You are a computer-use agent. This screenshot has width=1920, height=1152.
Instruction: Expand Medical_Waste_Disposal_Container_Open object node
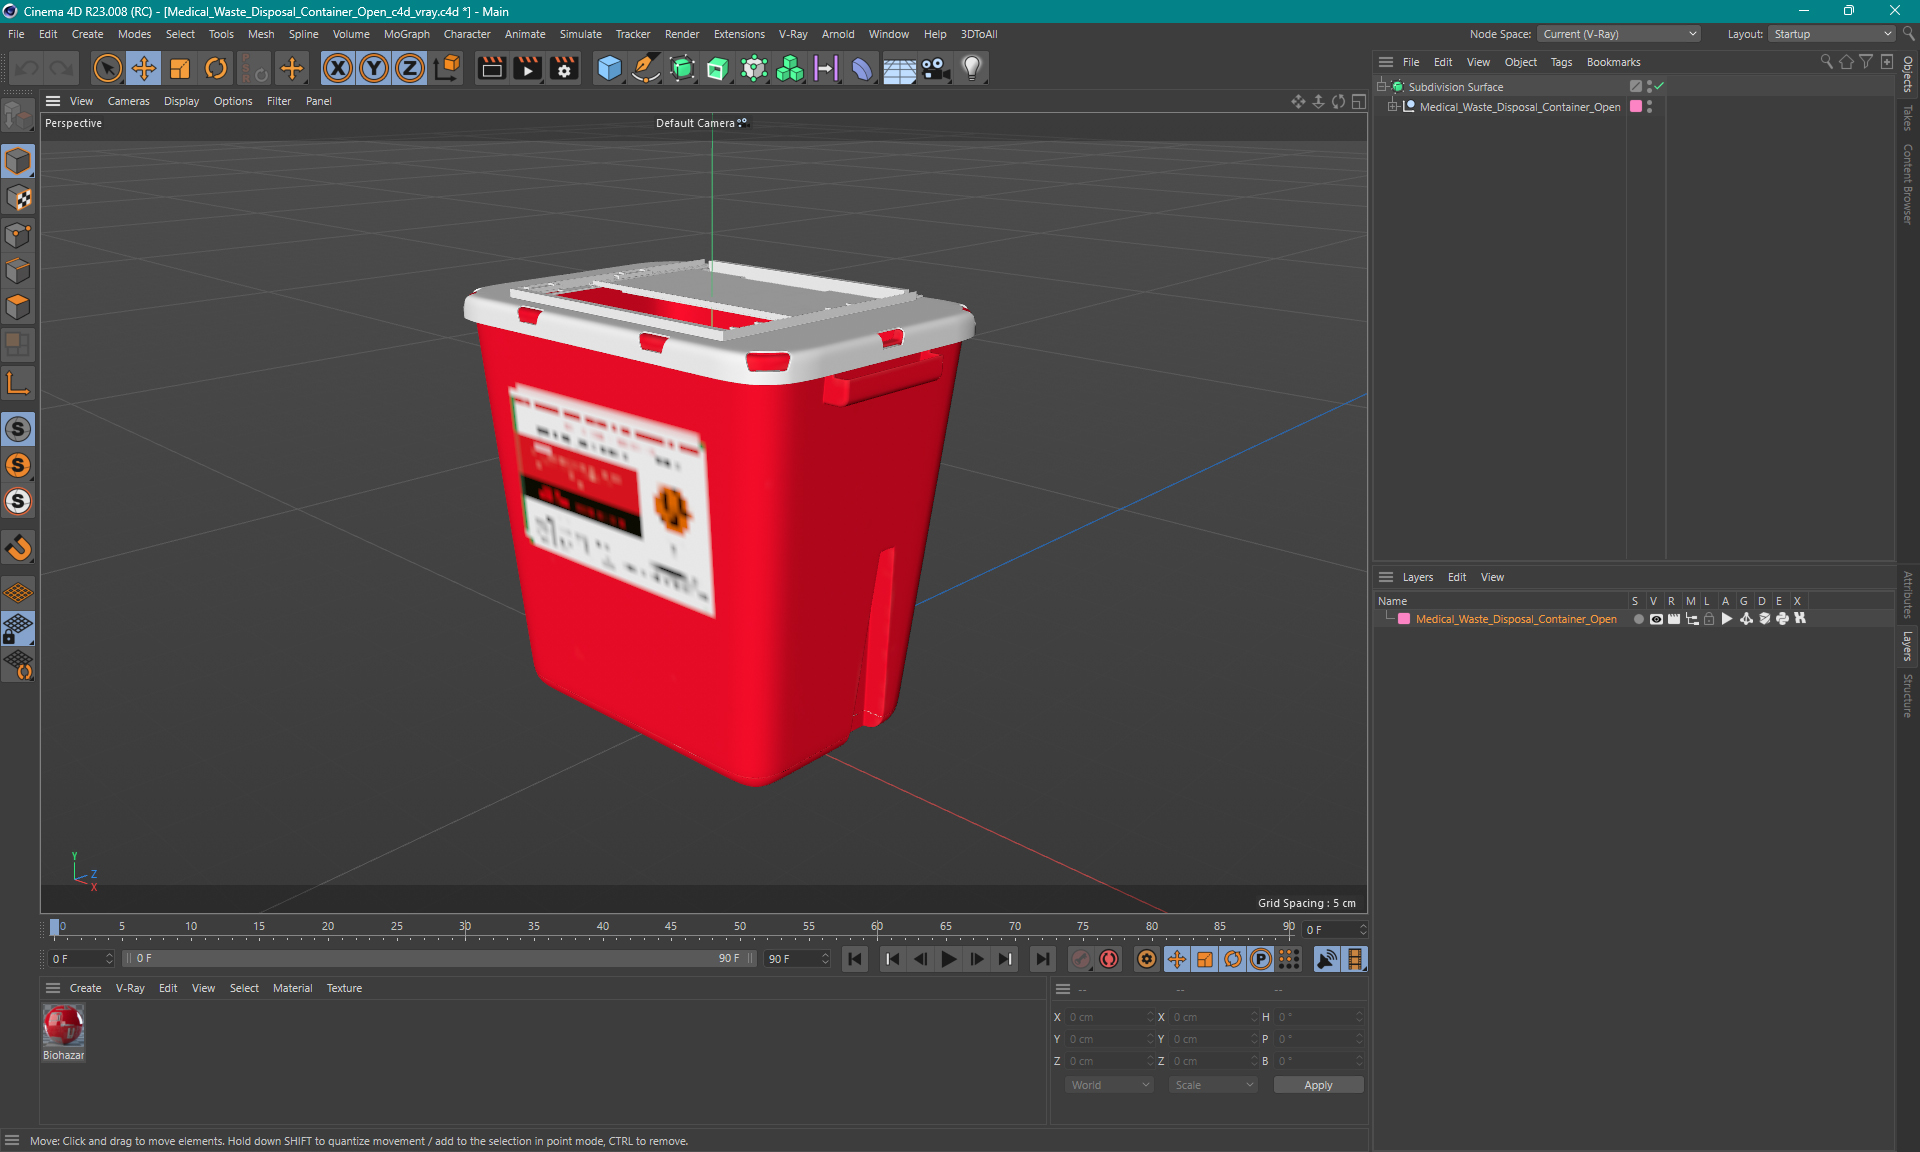1392,107
